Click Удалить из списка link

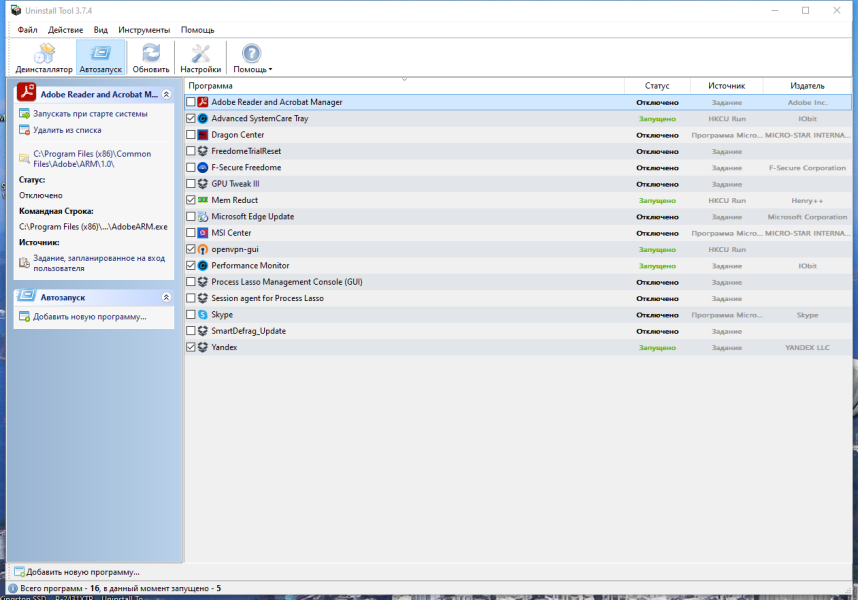click(x=67, y=130)
